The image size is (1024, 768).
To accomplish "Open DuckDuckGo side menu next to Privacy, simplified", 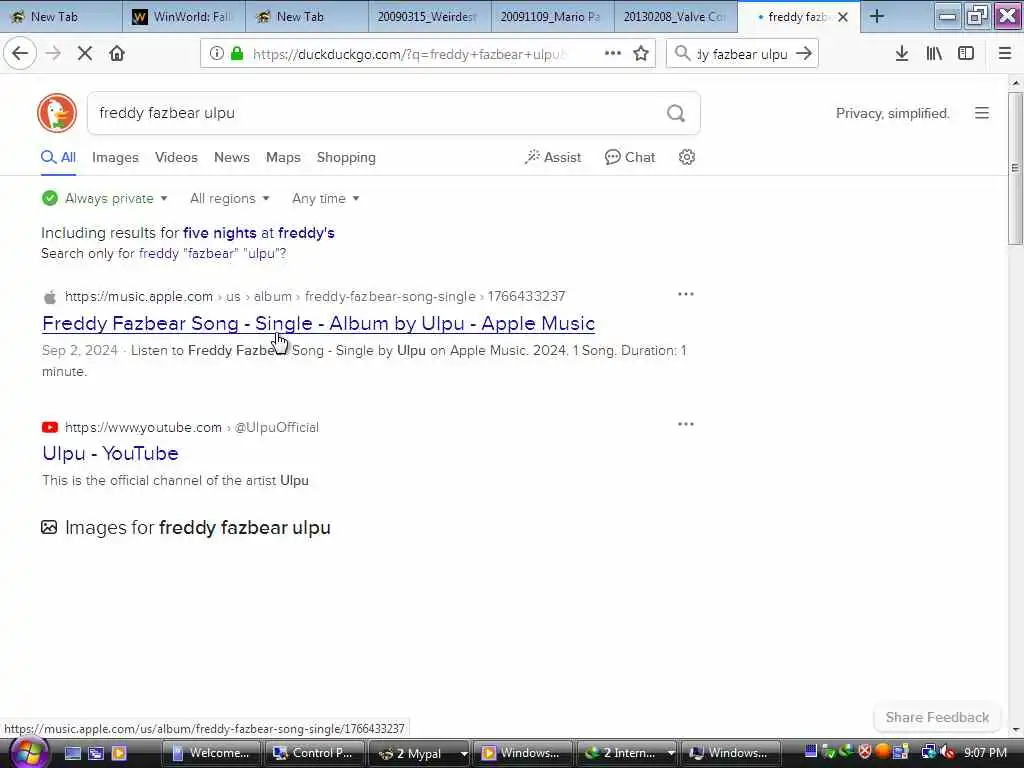I will coord(982,113).
